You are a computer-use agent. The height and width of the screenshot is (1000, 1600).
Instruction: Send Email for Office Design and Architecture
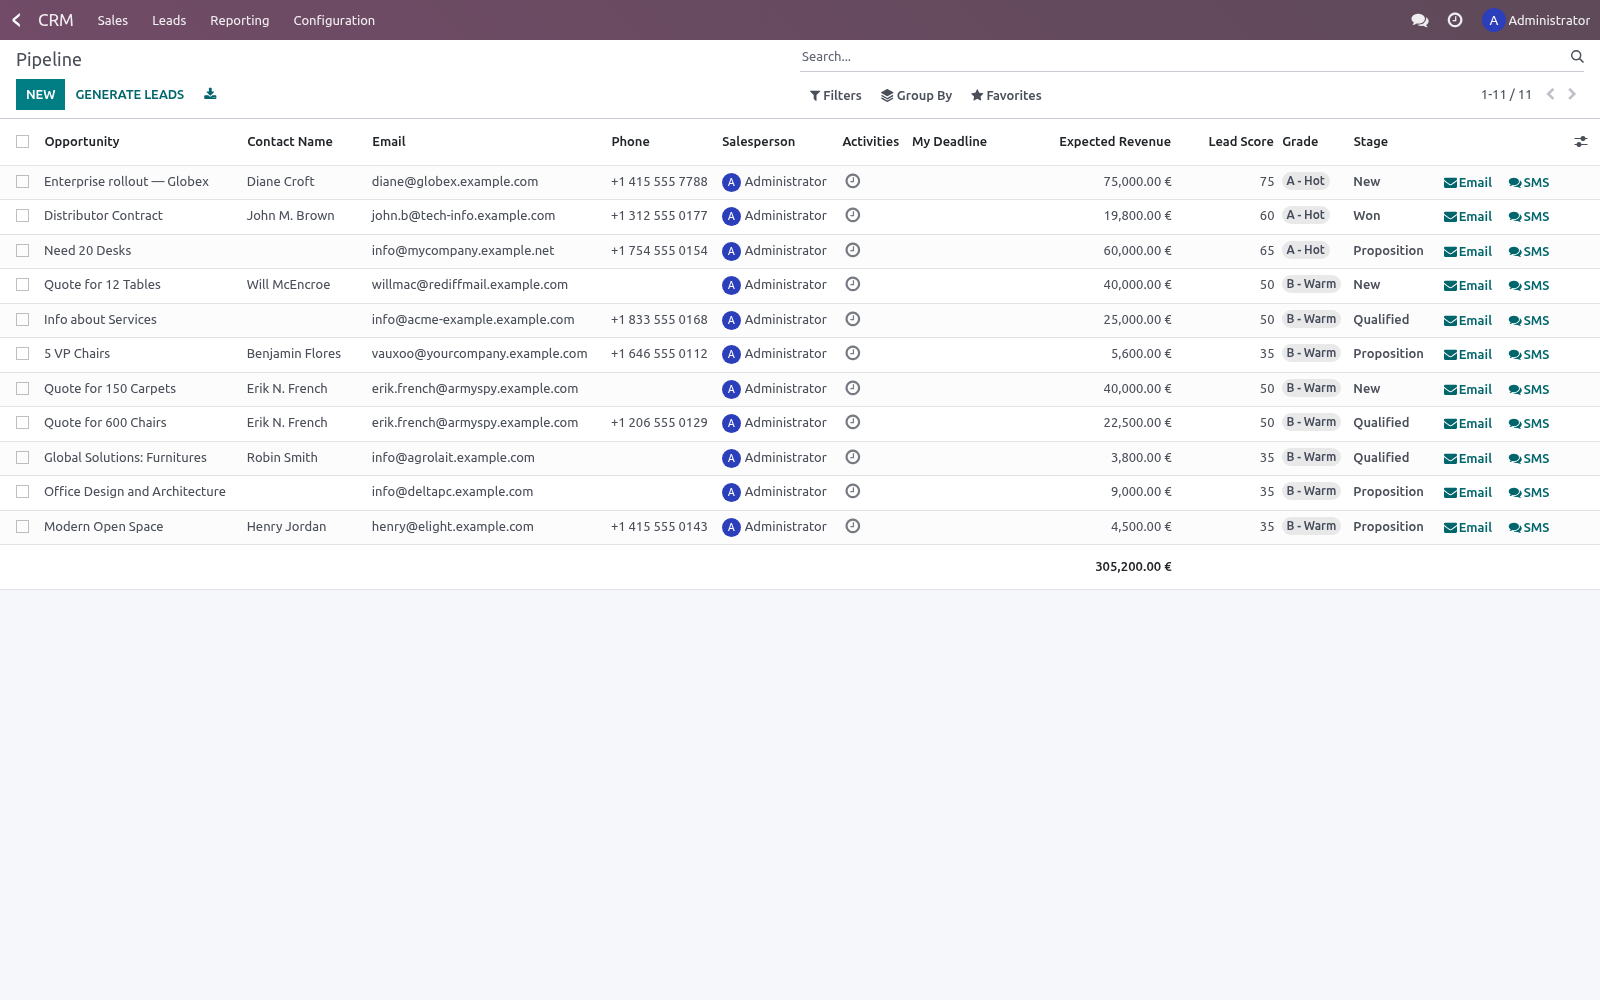coord(1468,492)
